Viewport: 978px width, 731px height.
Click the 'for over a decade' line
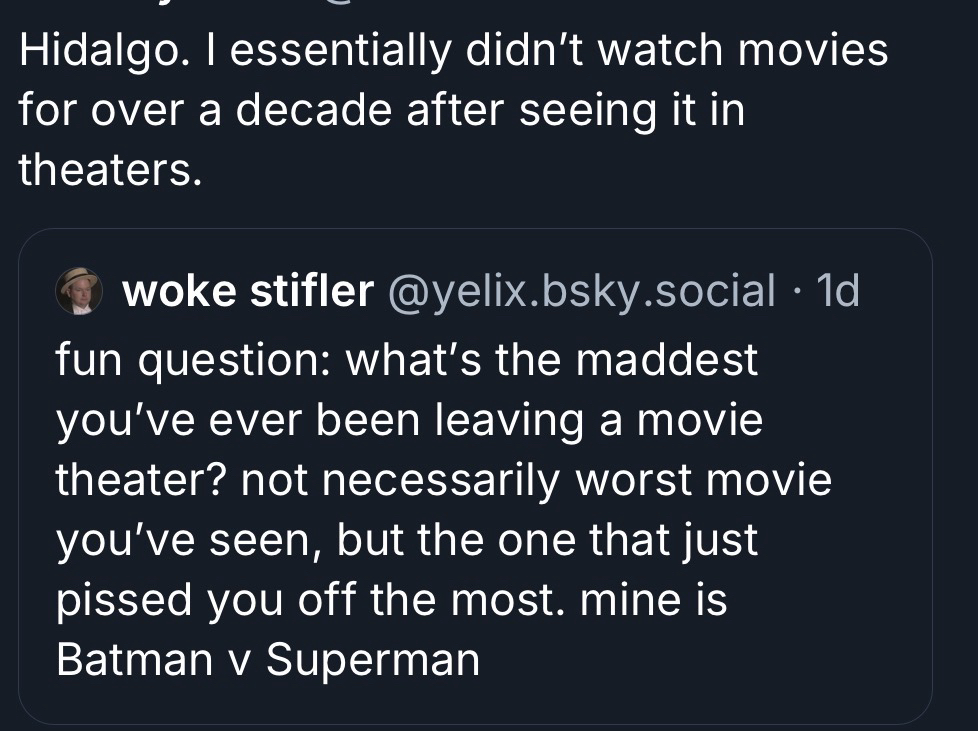pyautogui.click(x=380, y=111)
